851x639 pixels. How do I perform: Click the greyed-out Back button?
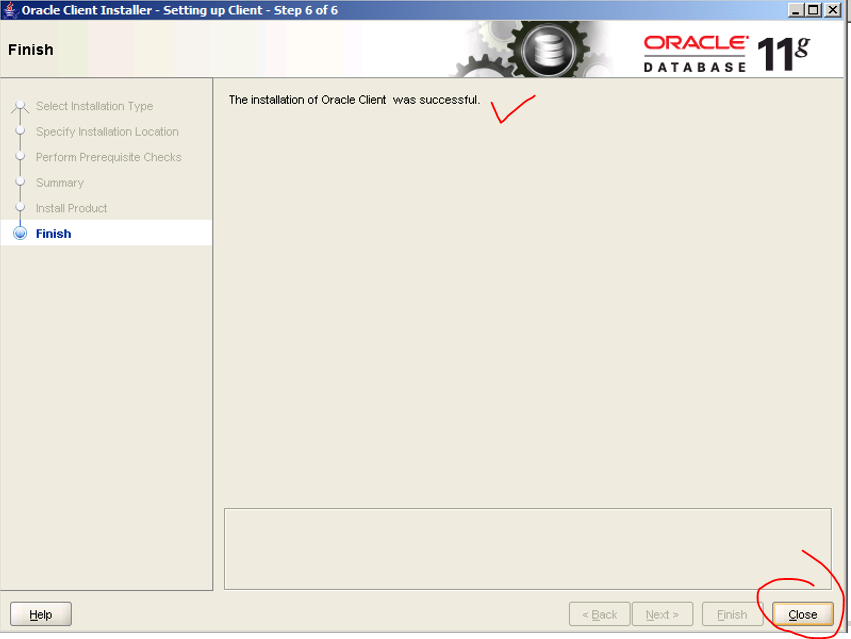click(x=599, y=614)
